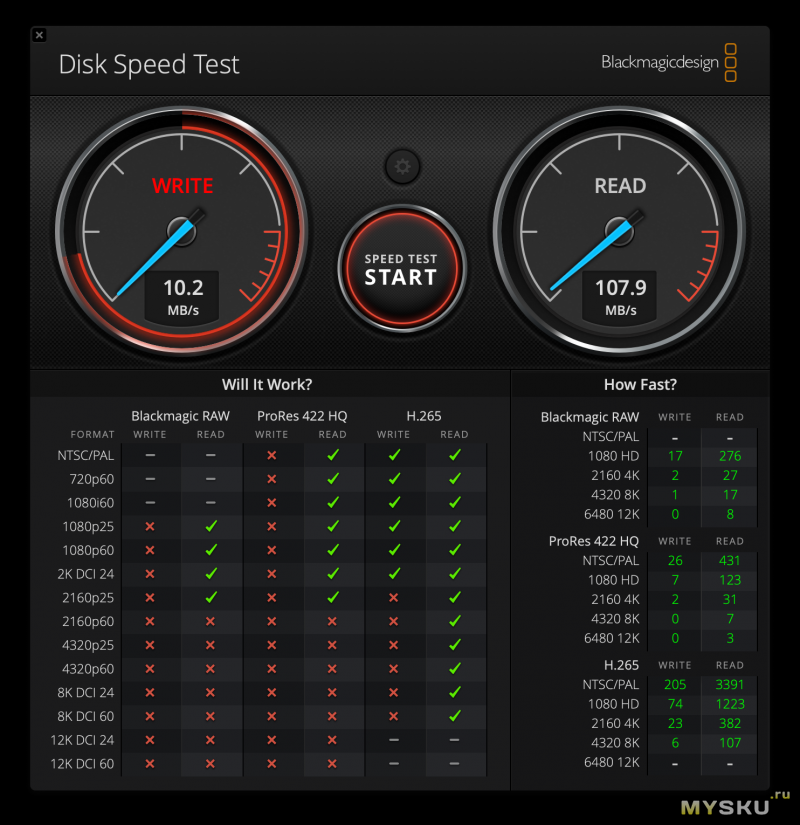Click the 12K DCI 60 row label

coord(82,763)
